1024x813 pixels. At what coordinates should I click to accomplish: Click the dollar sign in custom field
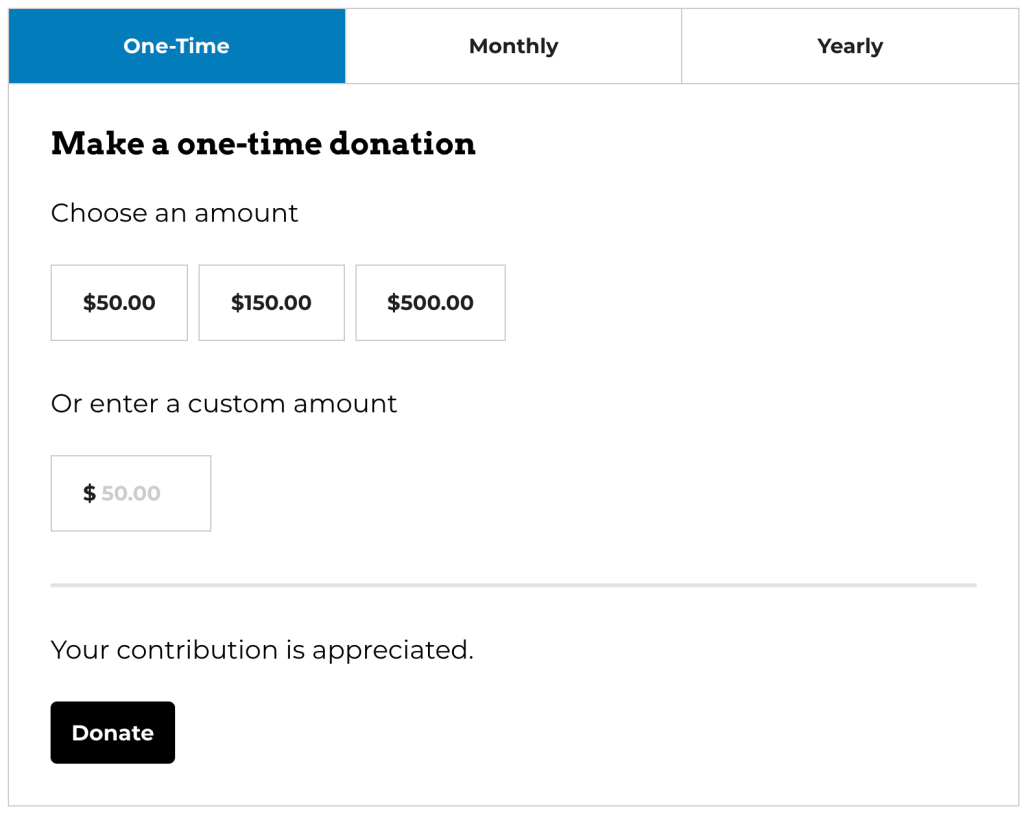89,493
